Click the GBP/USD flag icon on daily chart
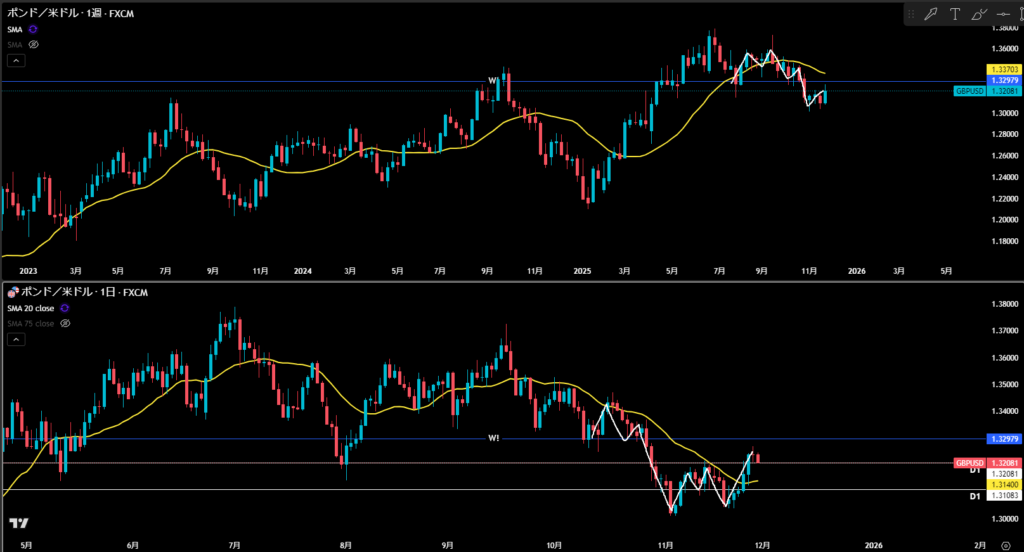 pos(13,292)
